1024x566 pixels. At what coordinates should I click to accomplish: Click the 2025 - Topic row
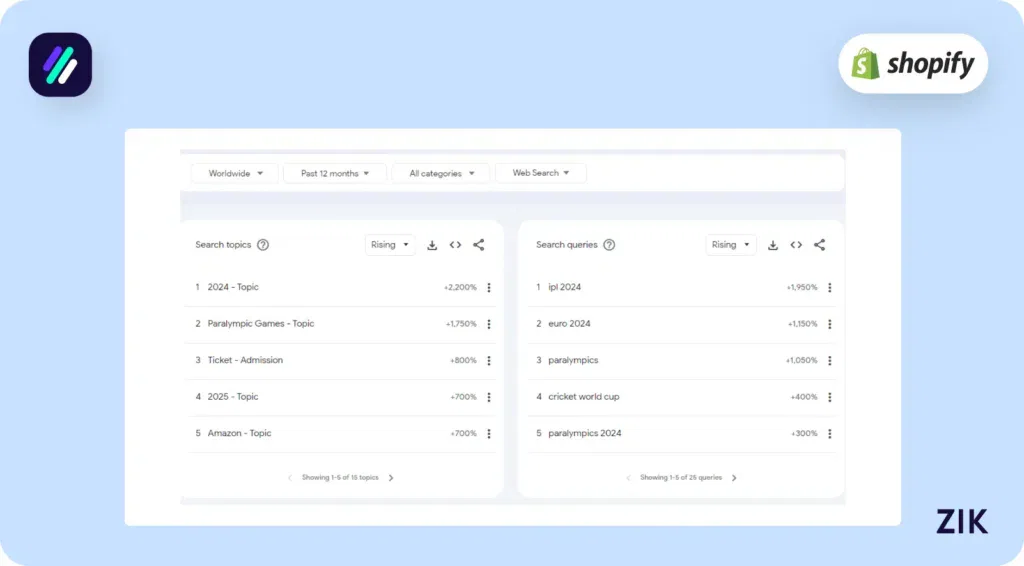(x=341, y=397)
